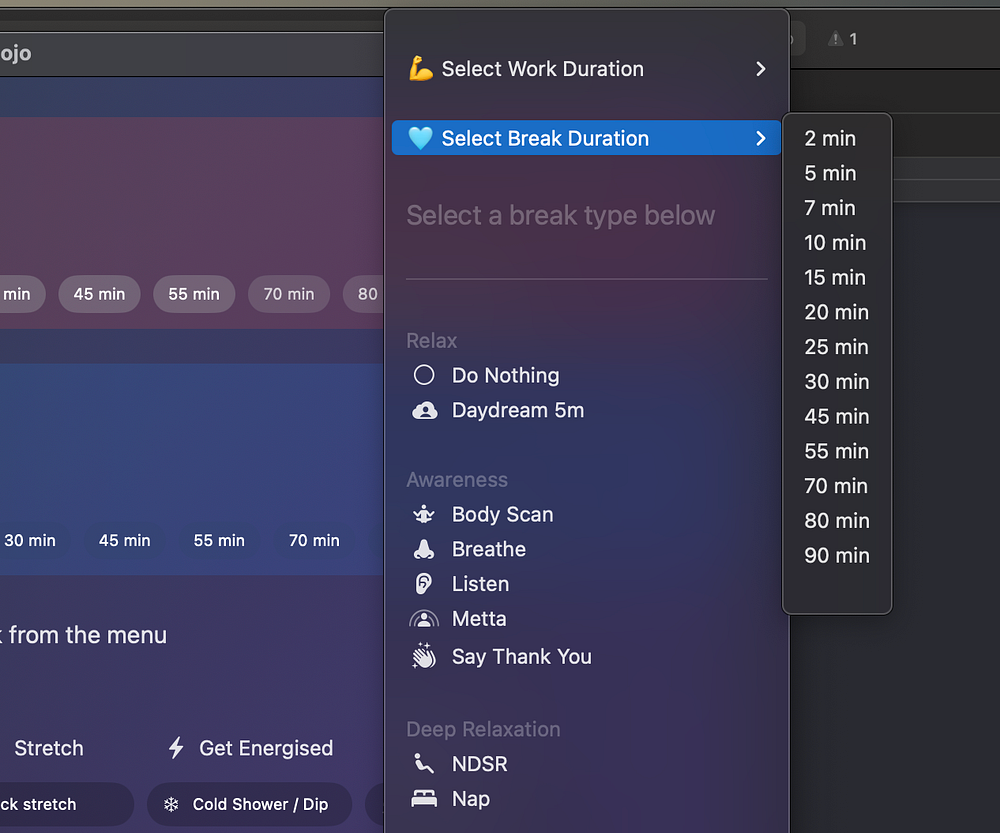
Task: Click the Breathe nose icon
Action: coord(424,549)
